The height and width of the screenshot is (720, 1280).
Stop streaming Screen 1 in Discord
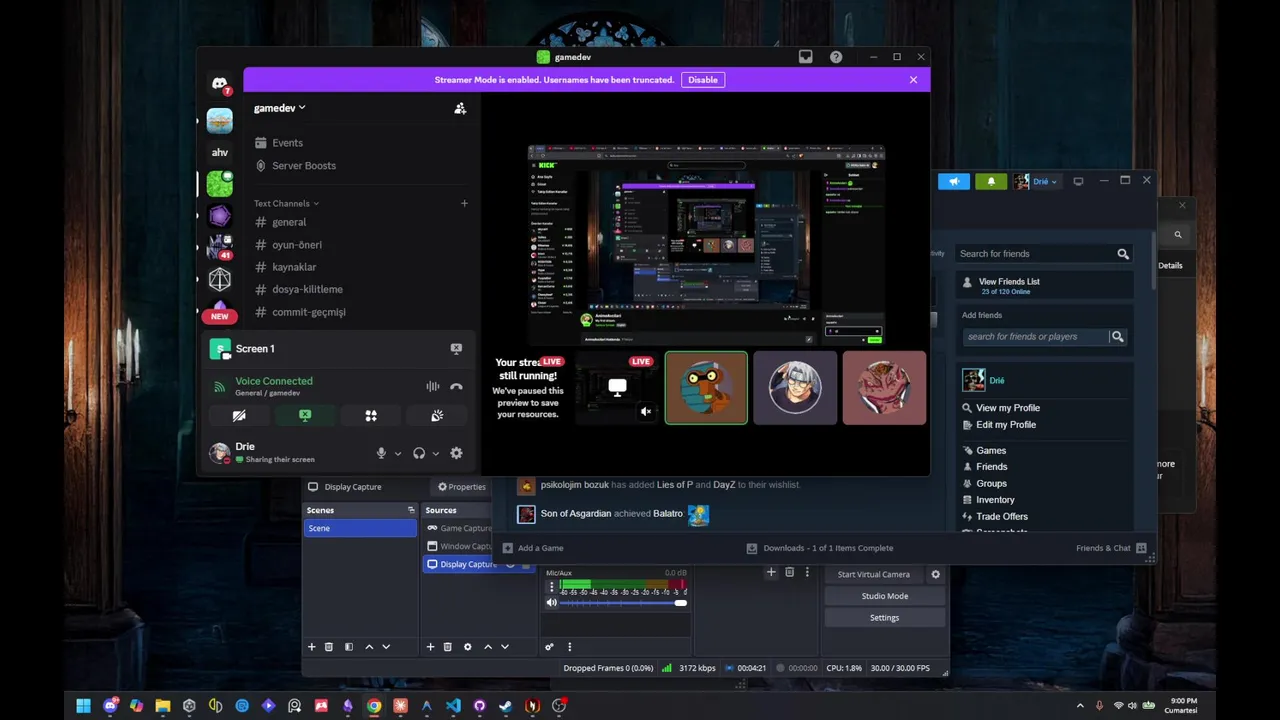tap(456, 349)
